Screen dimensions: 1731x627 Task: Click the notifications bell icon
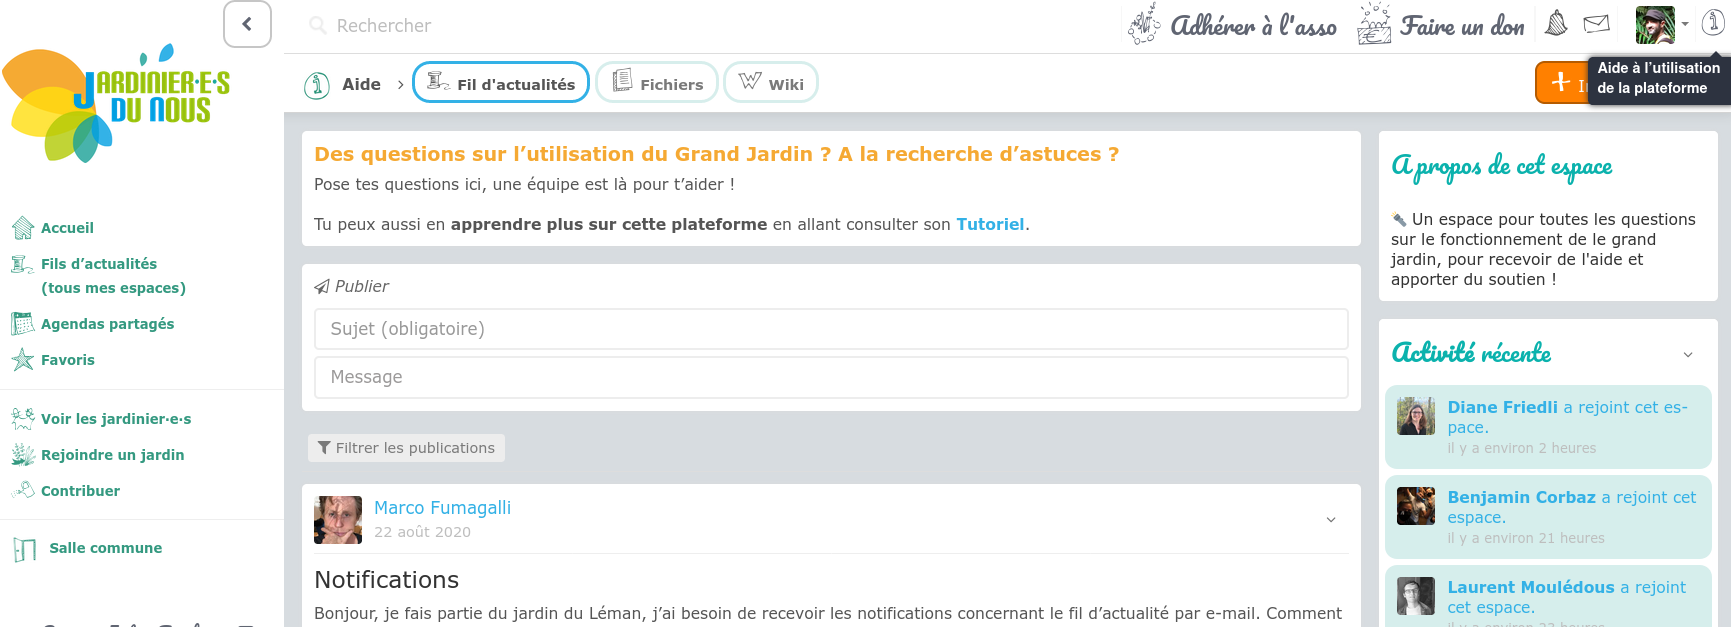1556,24
